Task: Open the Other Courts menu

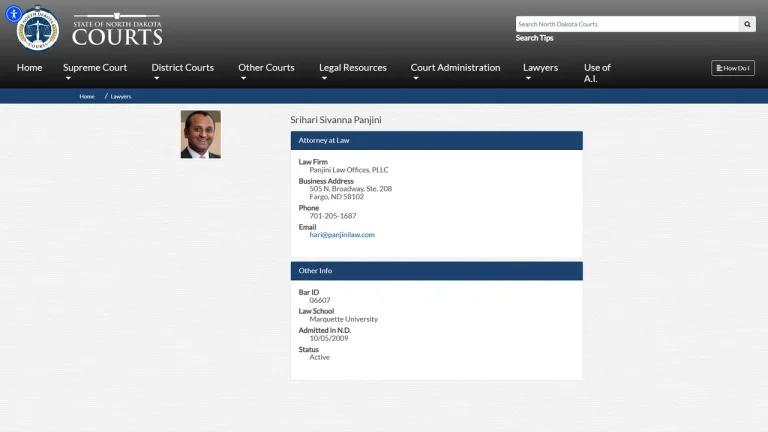Action: click(x=266, y=68)
